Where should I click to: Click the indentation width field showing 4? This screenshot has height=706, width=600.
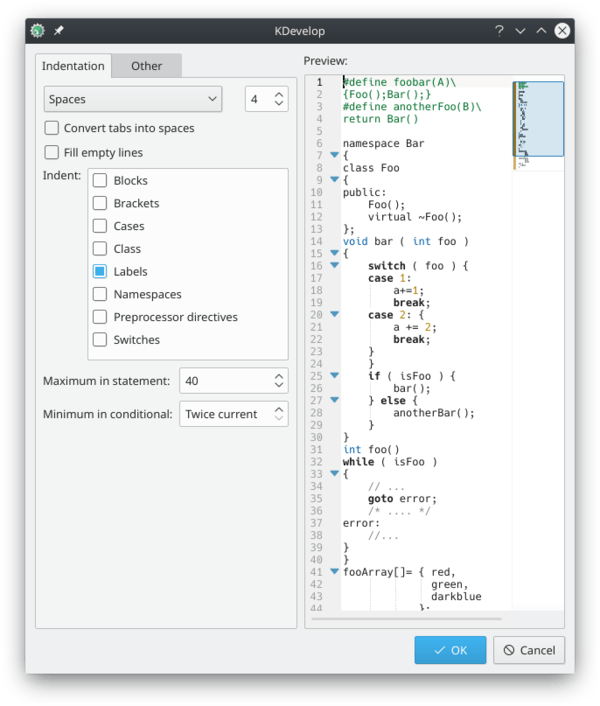(x=259, y=99)
